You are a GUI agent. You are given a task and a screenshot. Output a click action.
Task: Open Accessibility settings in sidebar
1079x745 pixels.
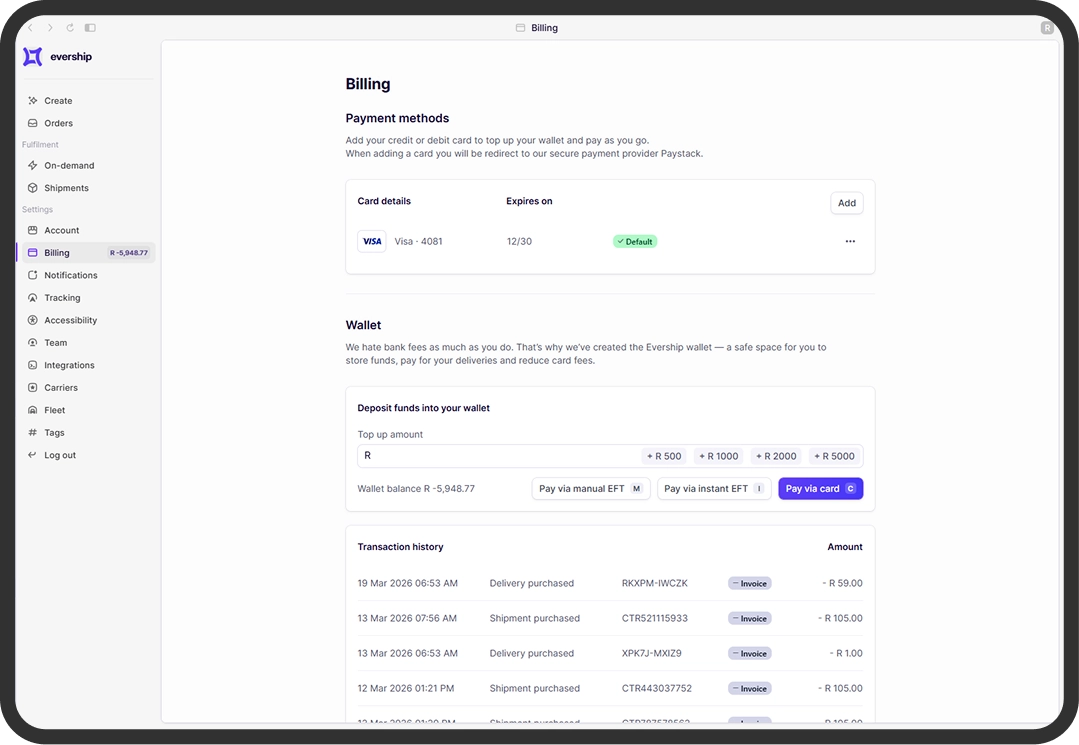[x=70, y=321]
